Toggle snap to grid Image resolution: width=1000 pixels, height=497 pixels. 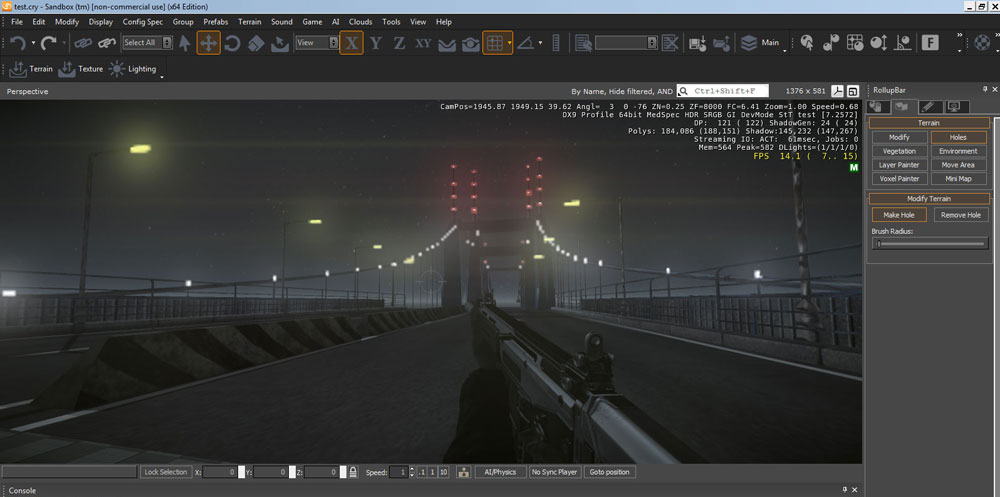494,43
